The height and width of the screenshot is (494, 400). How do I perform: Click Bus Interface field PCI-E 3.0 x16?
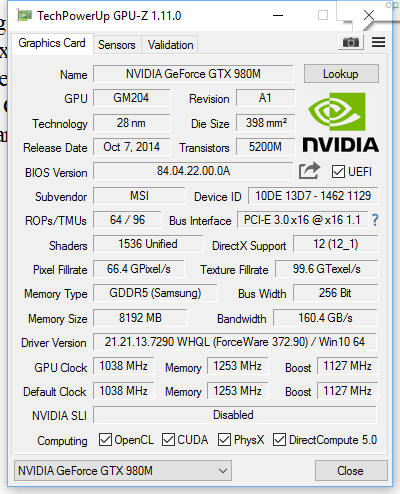(x=302, y=220)
